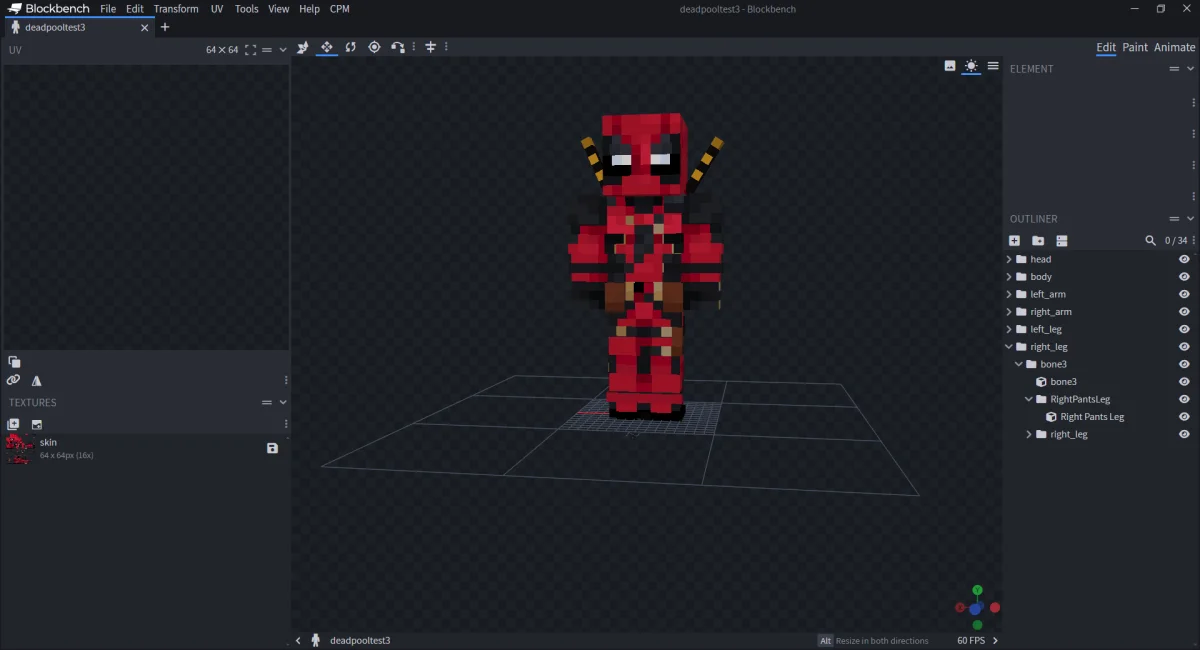Hide the body group
The width and height of the screenshot is (1200, 650).
pyautogui.click(x=1184, y=277)
